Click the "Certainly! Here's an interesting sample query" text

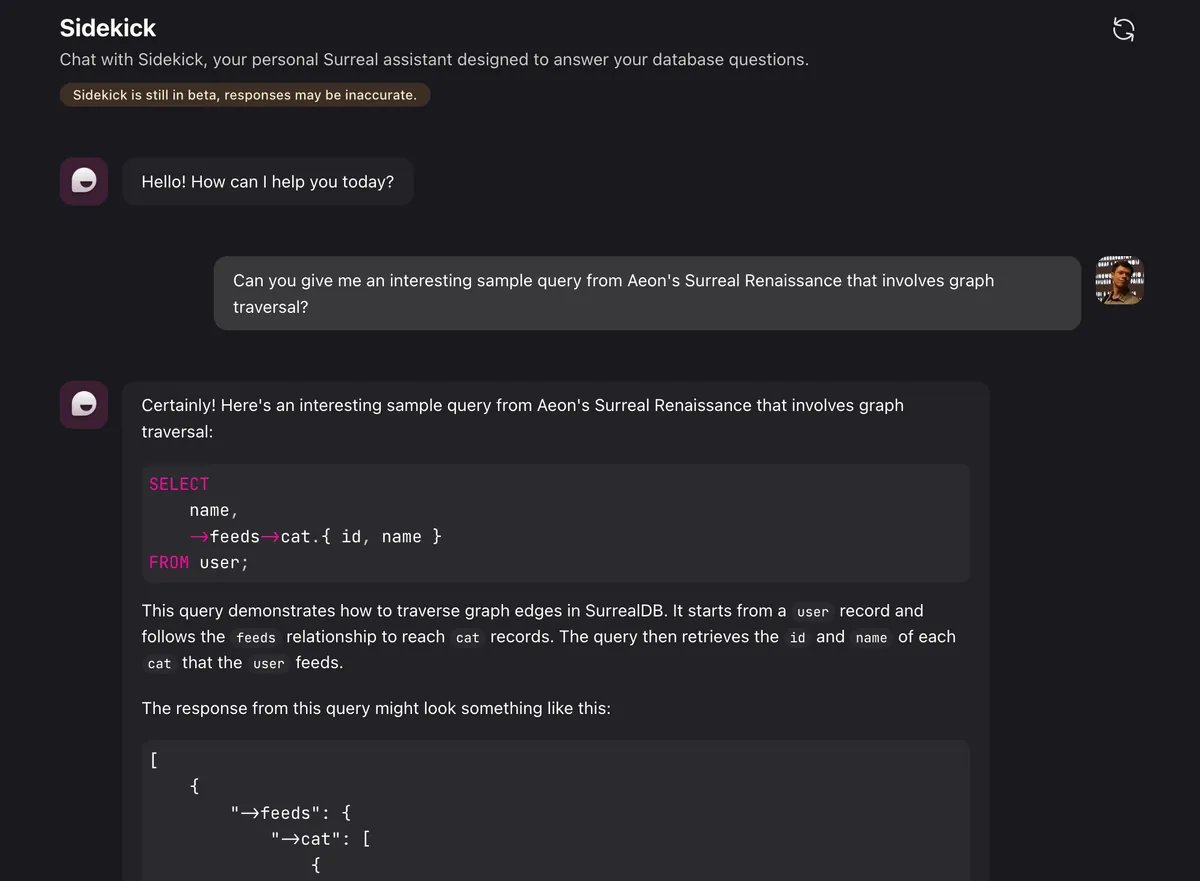523,418
